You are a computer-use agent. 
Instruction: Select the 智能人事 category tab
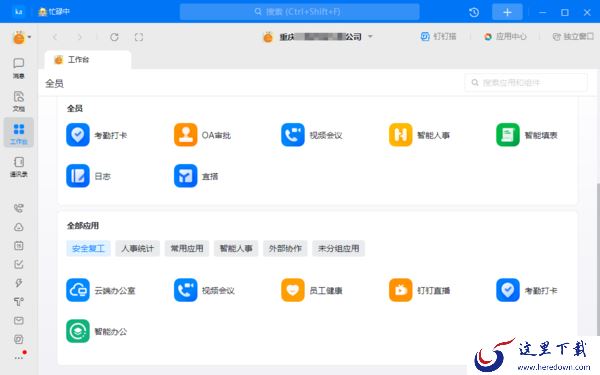point(236,248)
